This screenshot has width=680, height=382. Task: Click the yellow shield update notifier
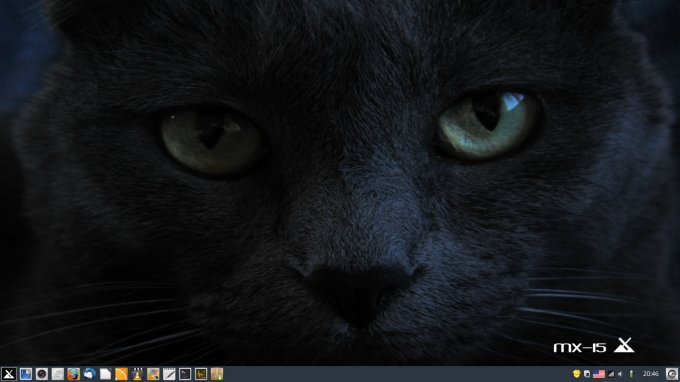pos(576,374)
